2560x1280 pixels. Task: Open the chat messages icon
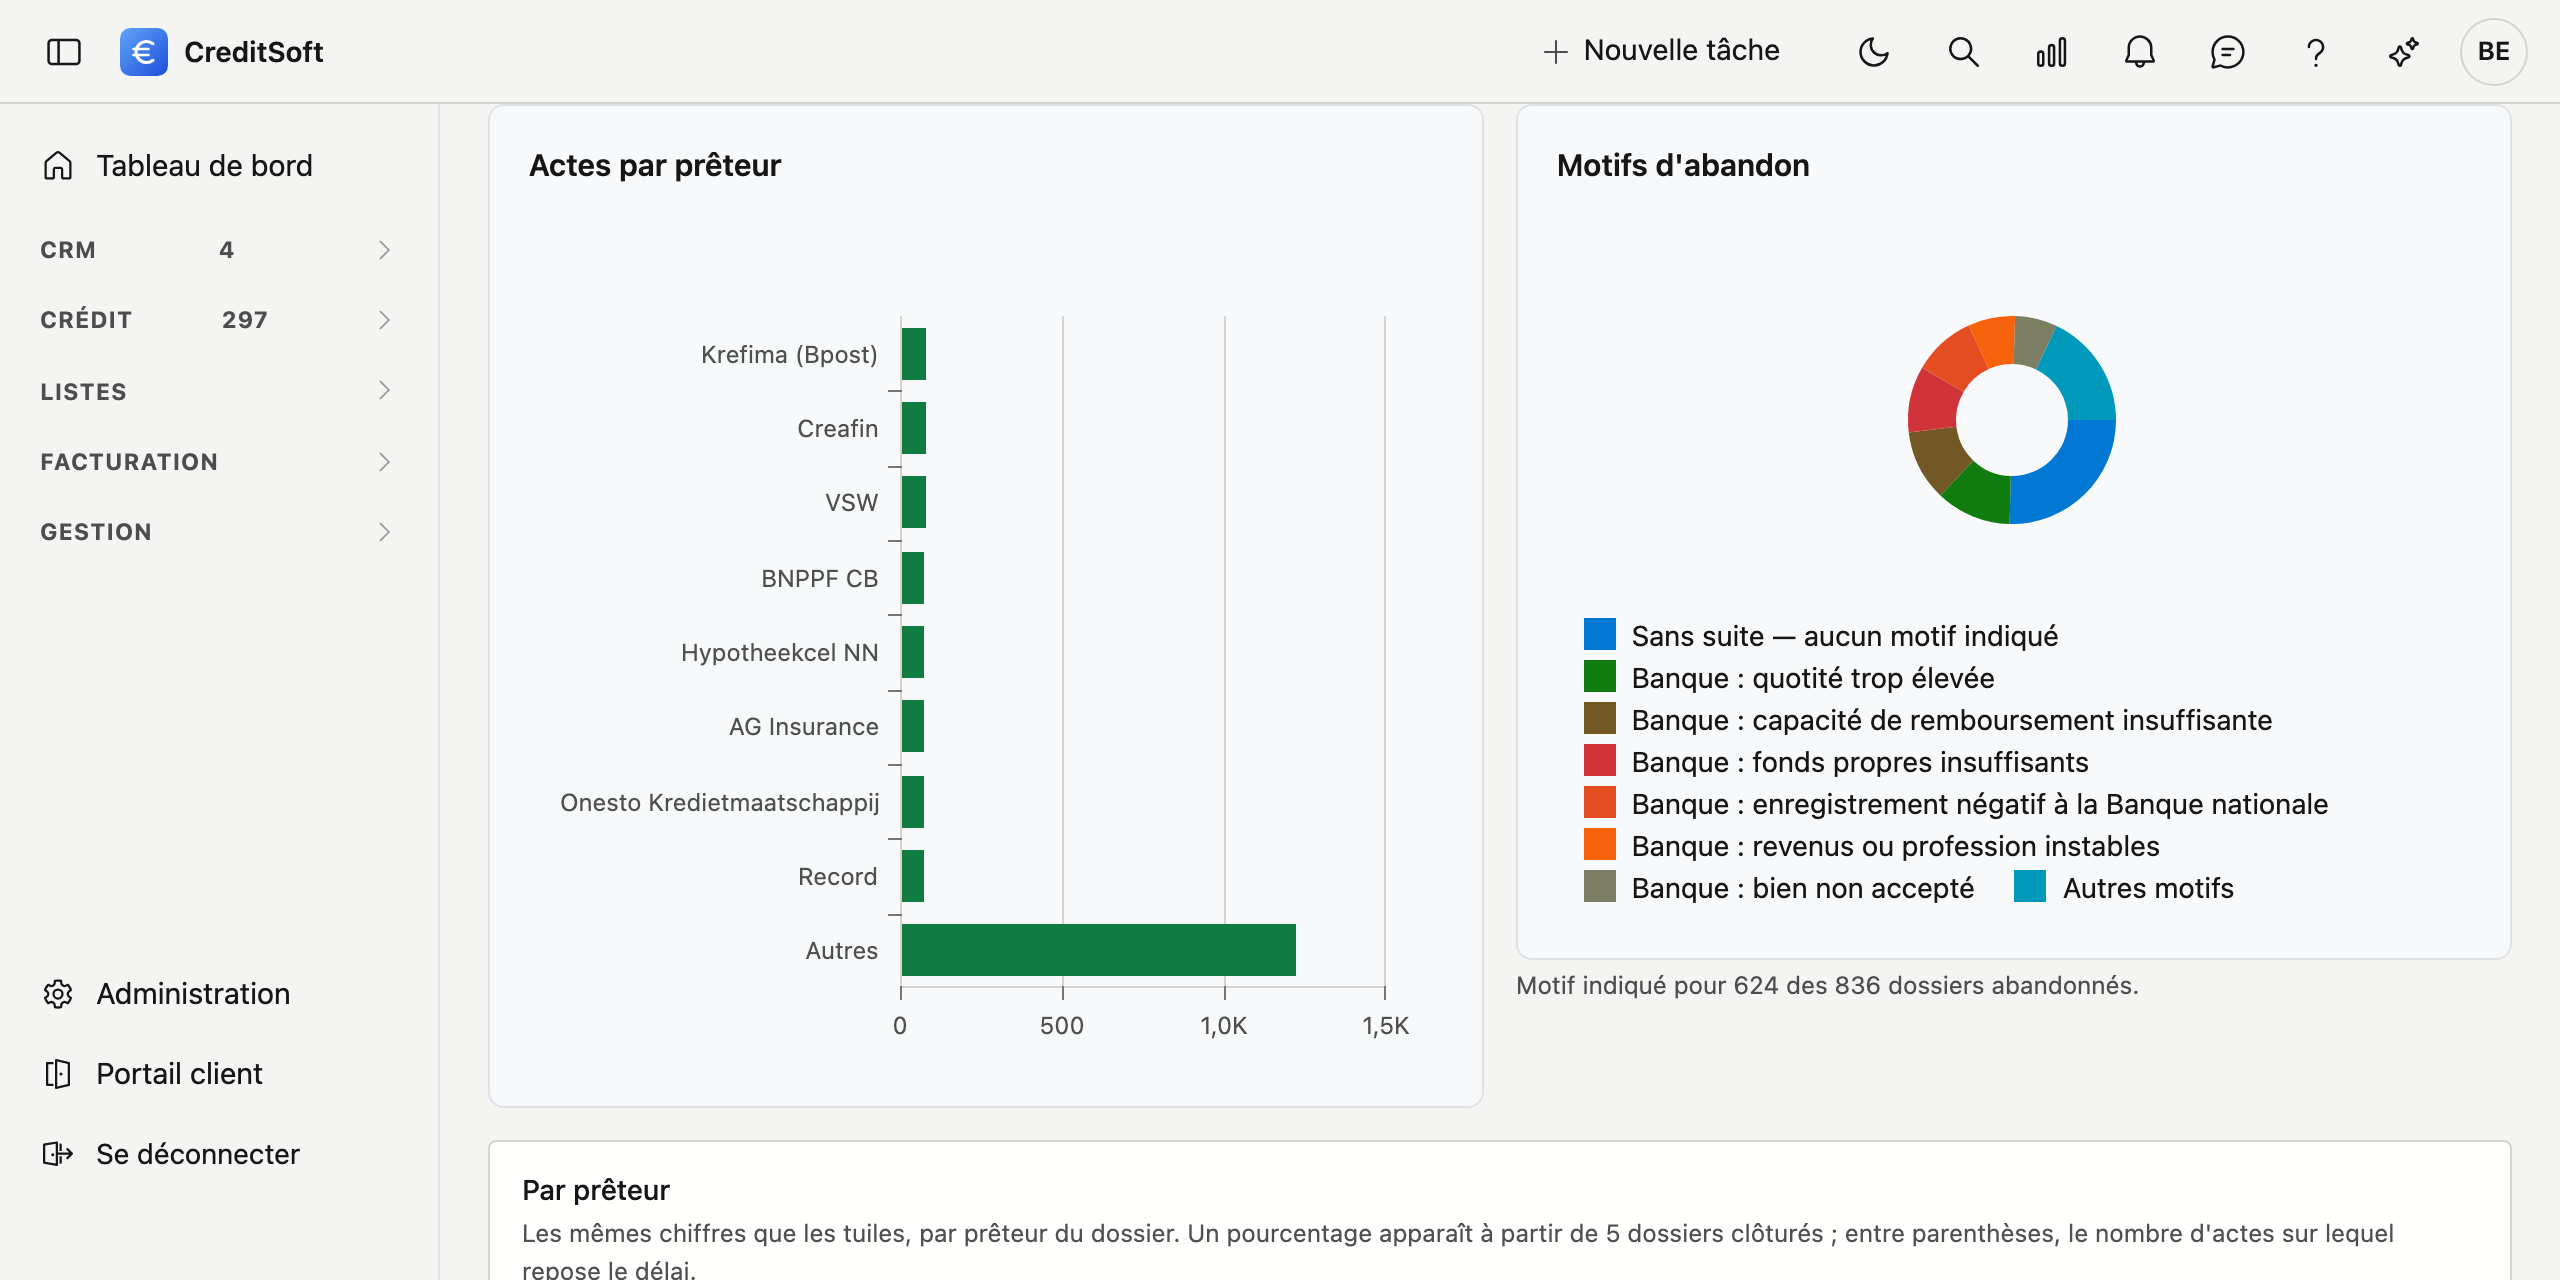click(2227, 52)
